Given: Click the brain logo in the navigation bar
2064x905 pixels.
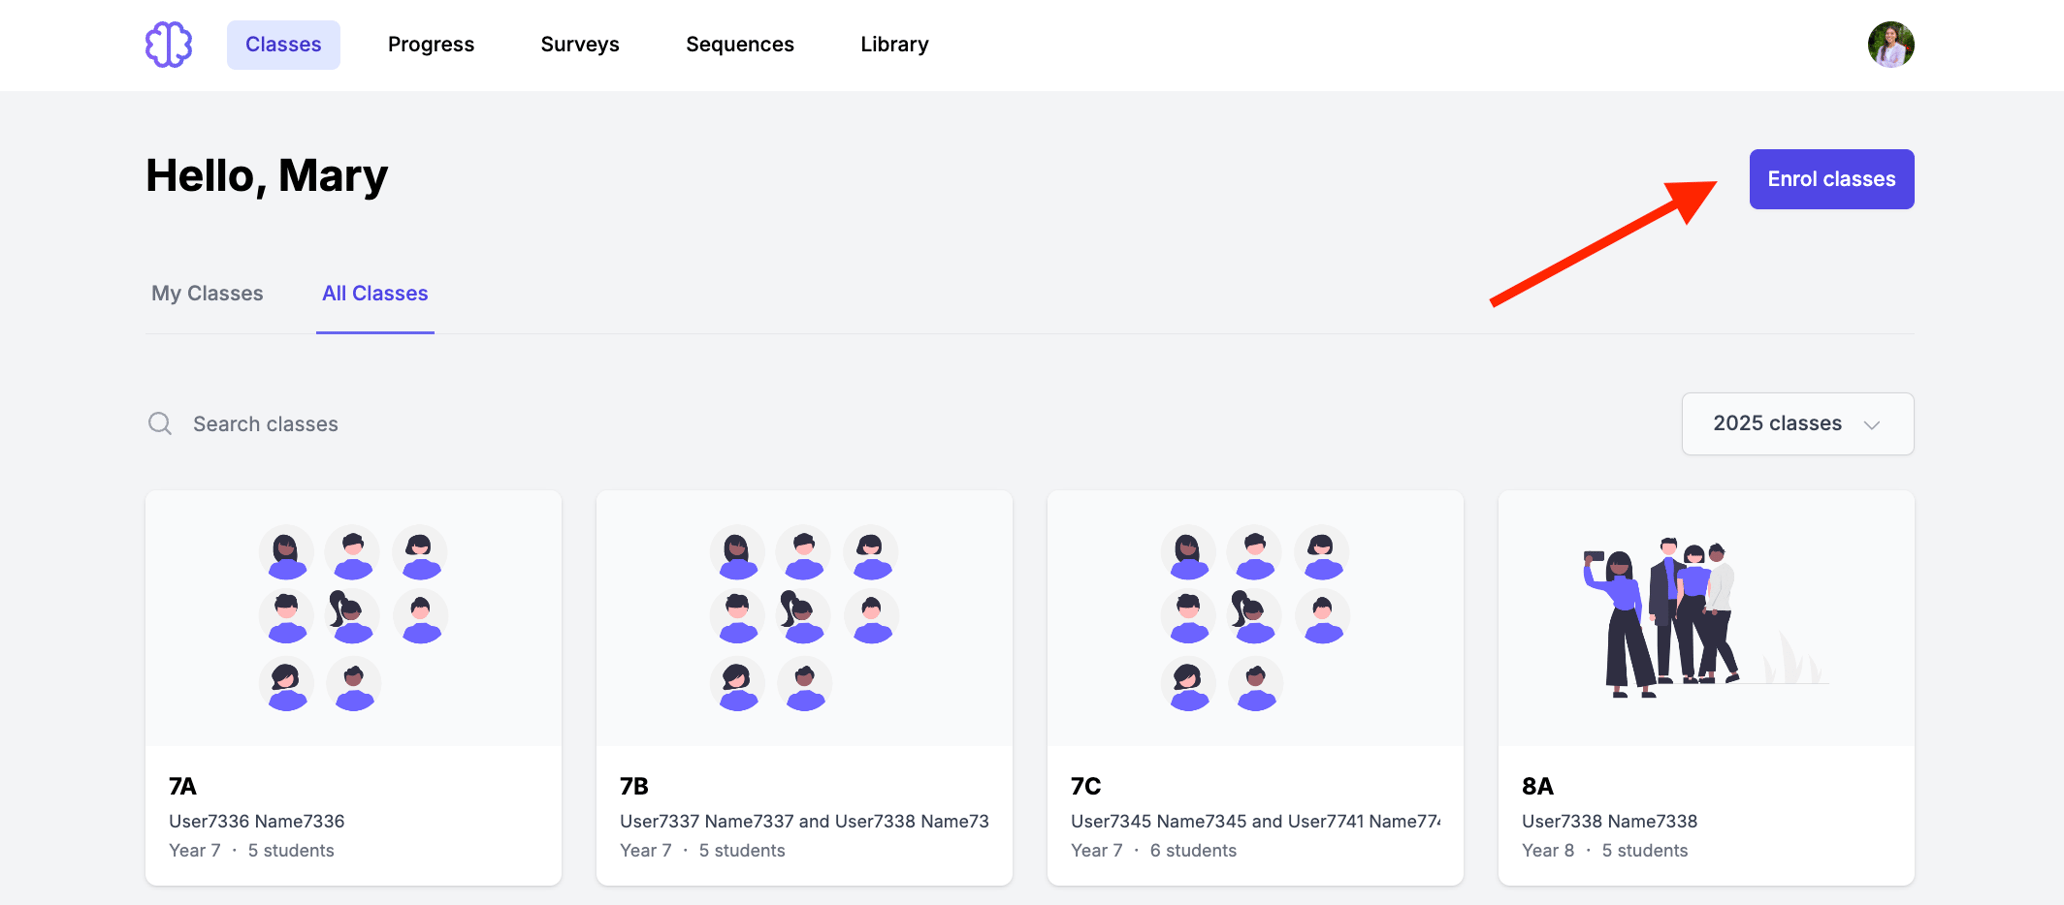Looking at the screenshot, I should [x=168, y=44].
